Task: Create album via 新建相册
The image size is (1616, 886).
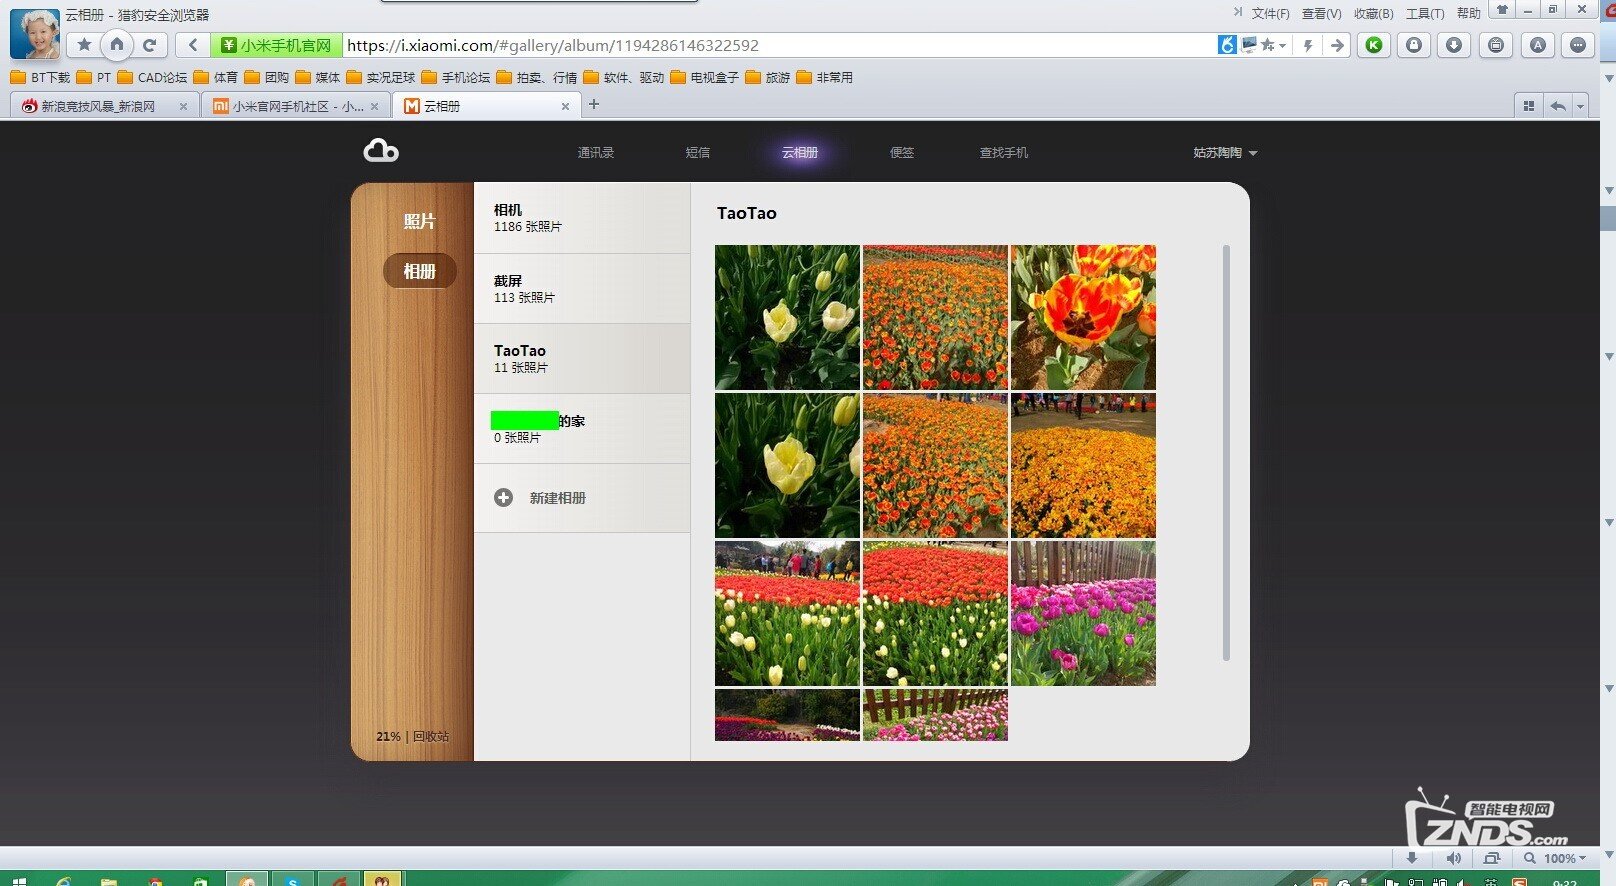Action: click(582, 498)
